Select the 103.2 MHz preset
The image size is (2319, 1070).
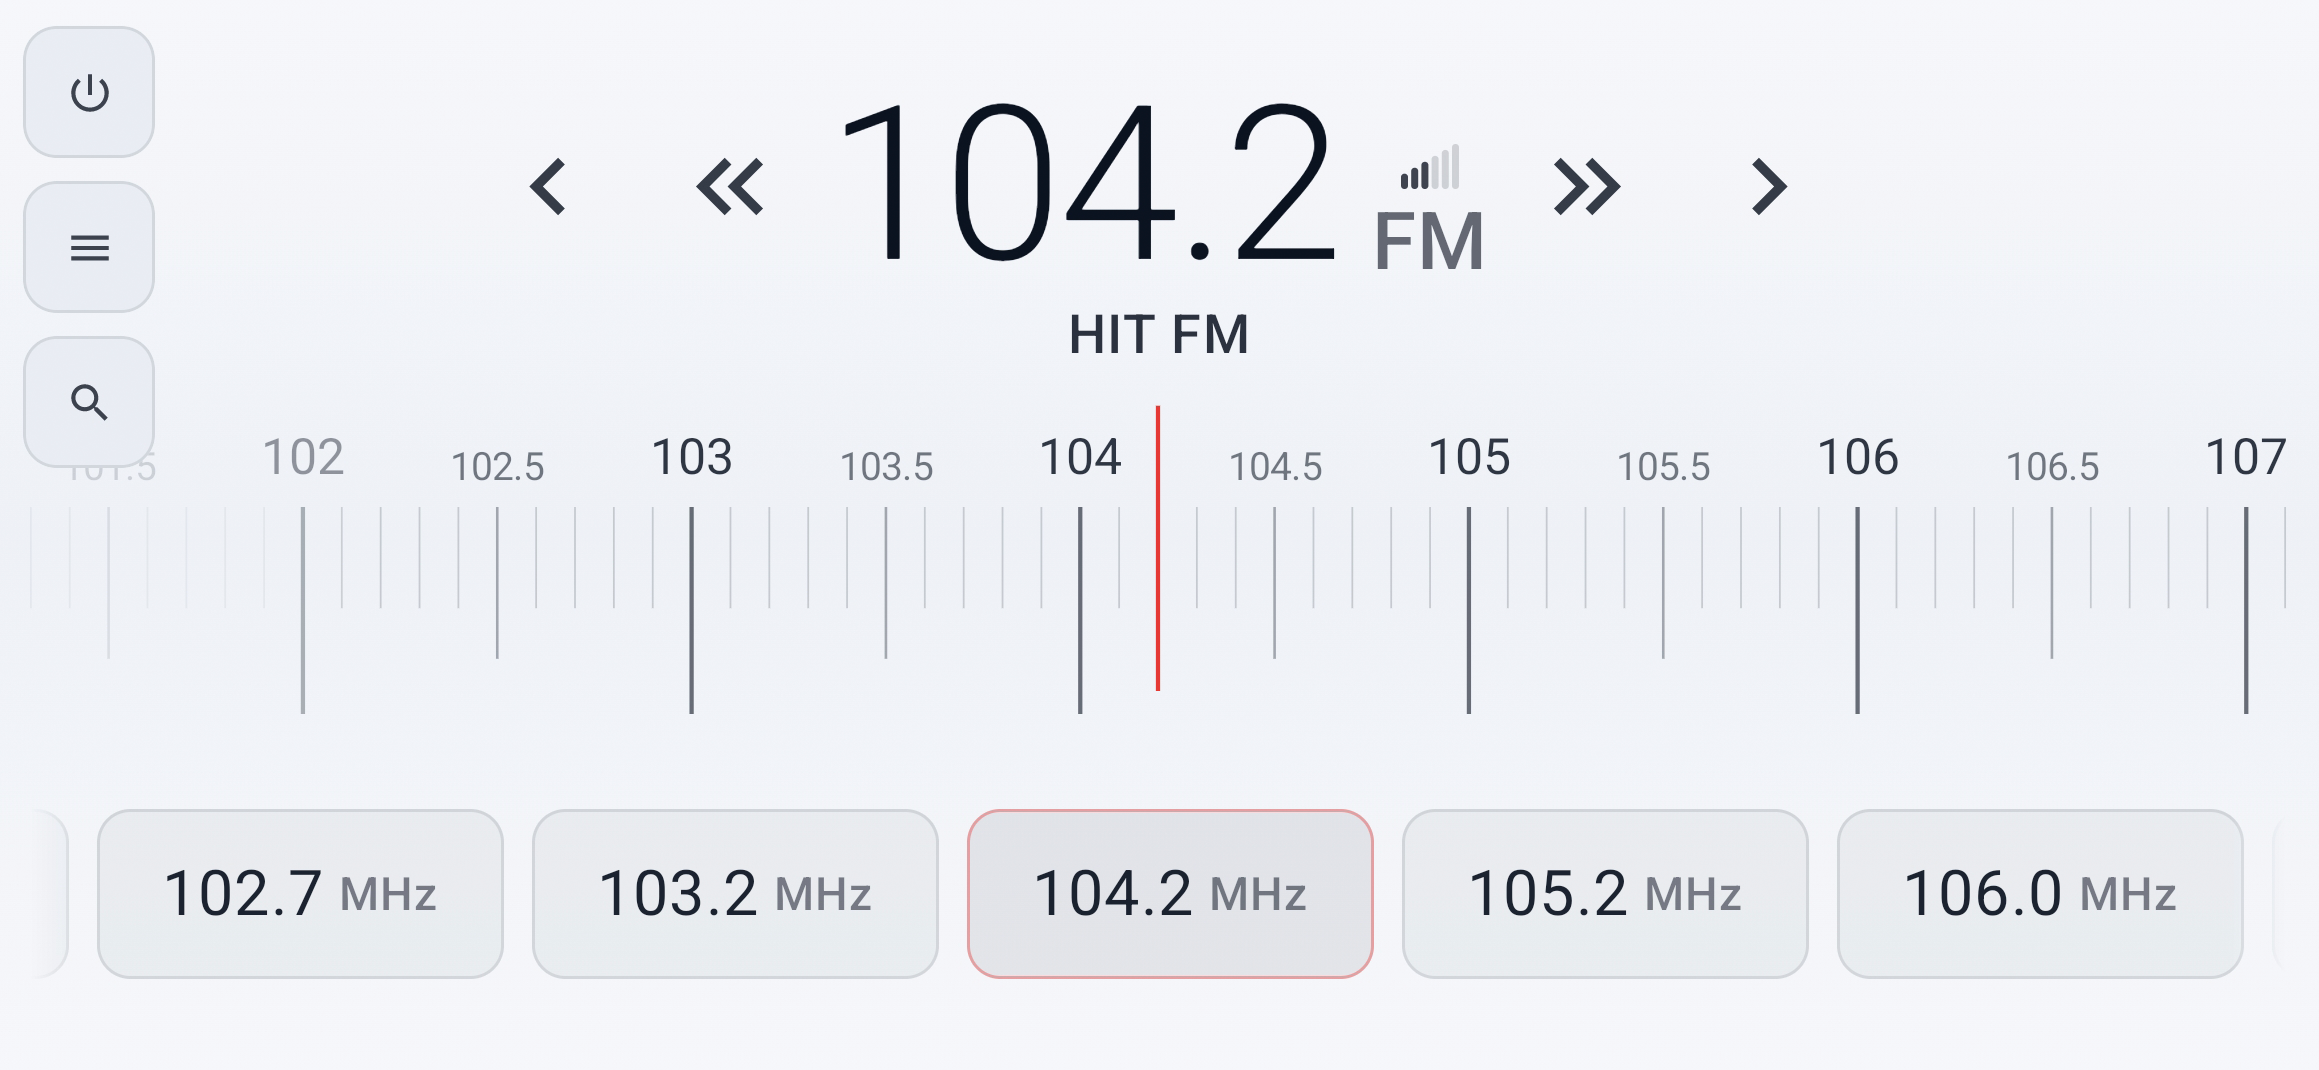click(x=735, y=894)
